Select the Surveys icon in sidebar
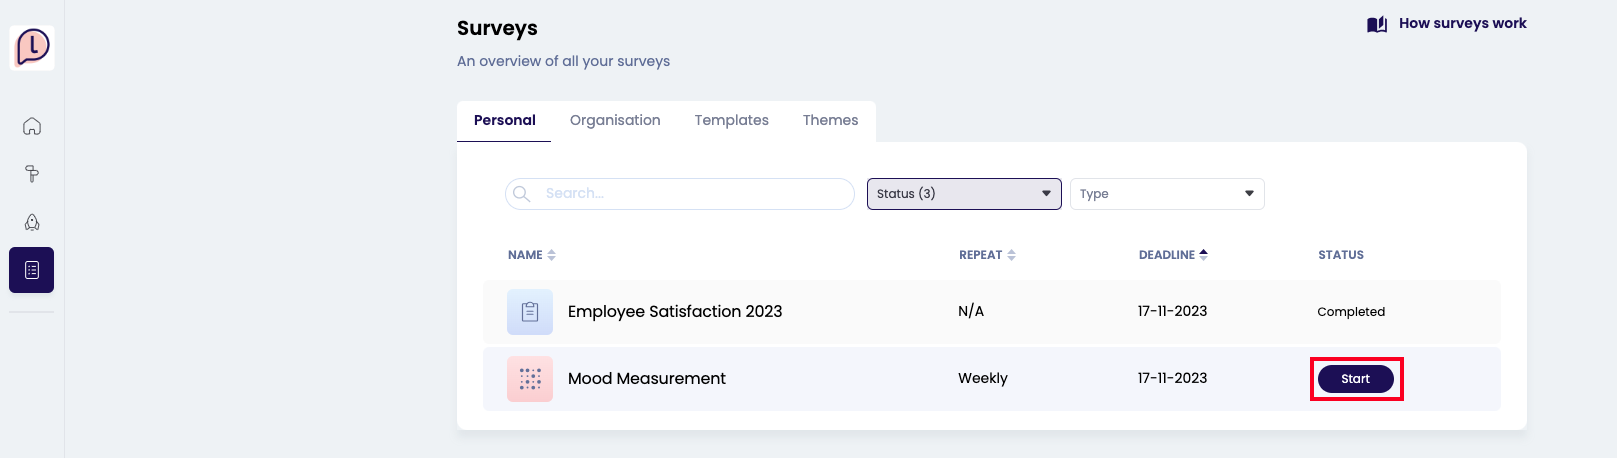The width and height of the screenshot is (1617, 458). point(32,270)
